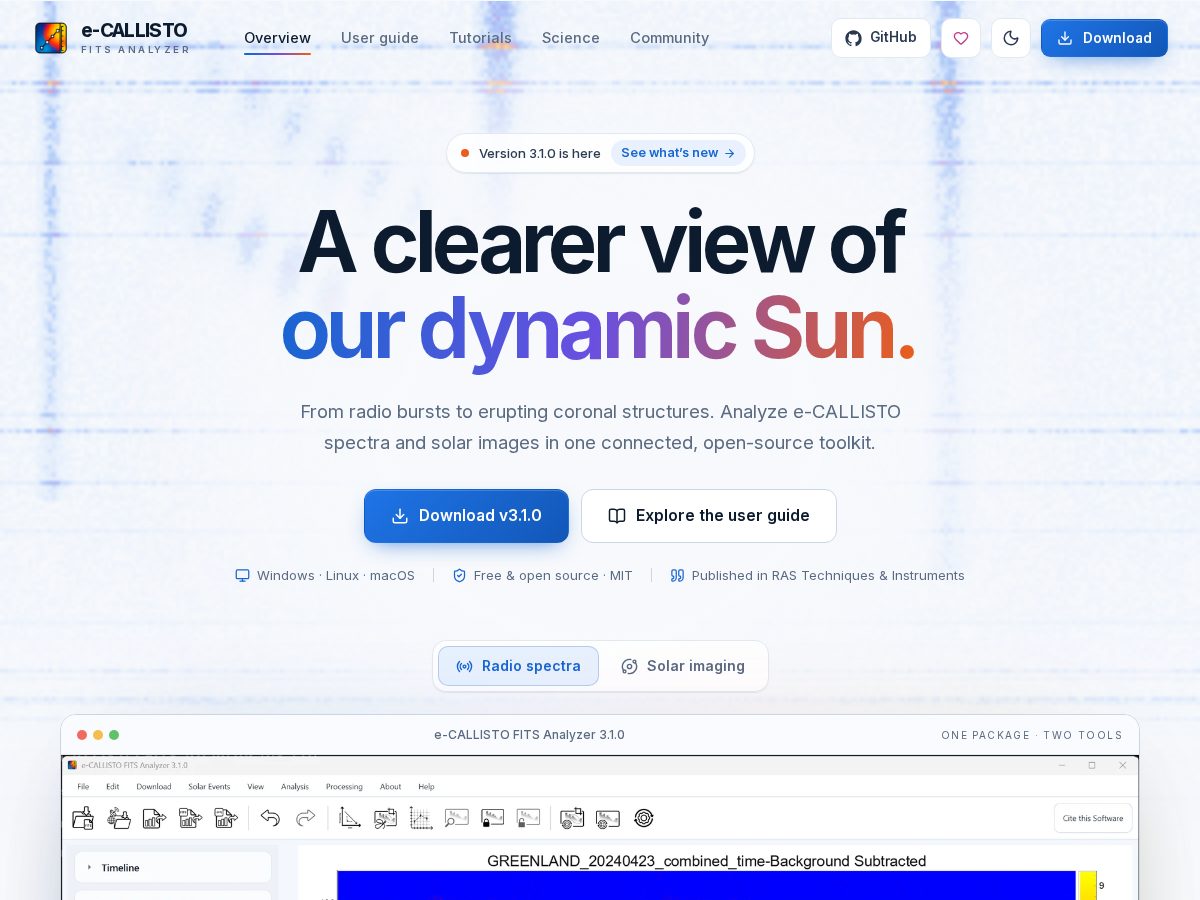Click the first spectrum-with-gear toolbar icon

572,818
